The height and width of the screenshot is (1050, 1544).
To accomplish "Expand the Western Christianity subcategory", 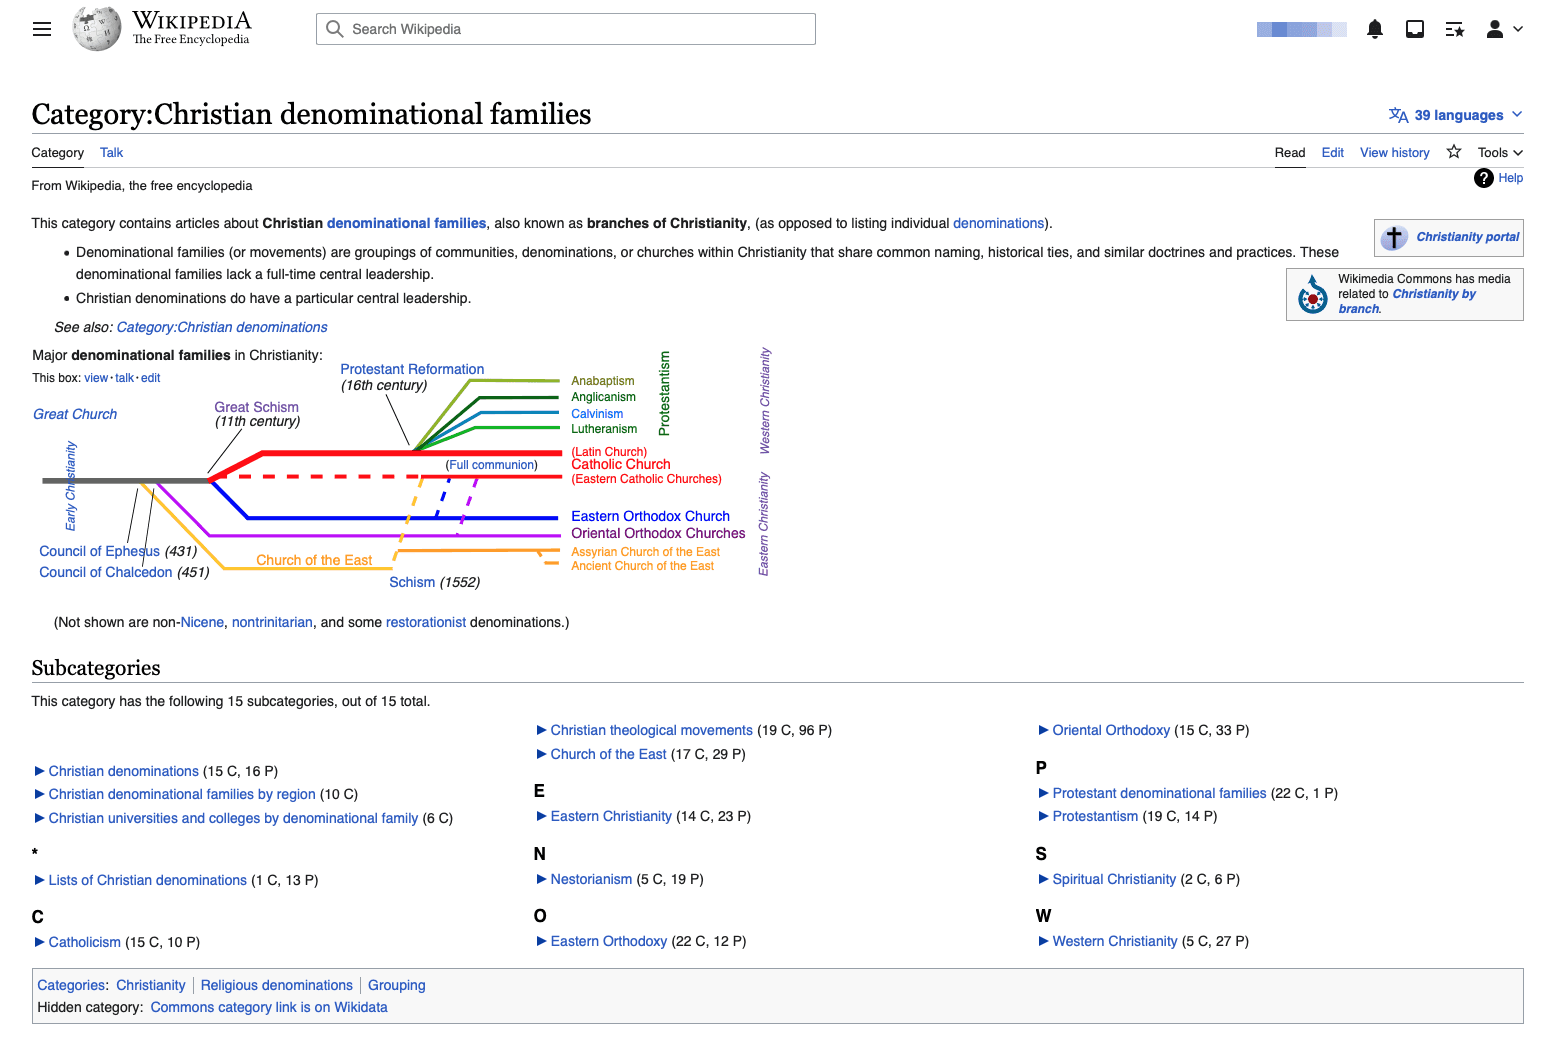I will tap(1044, 941).
